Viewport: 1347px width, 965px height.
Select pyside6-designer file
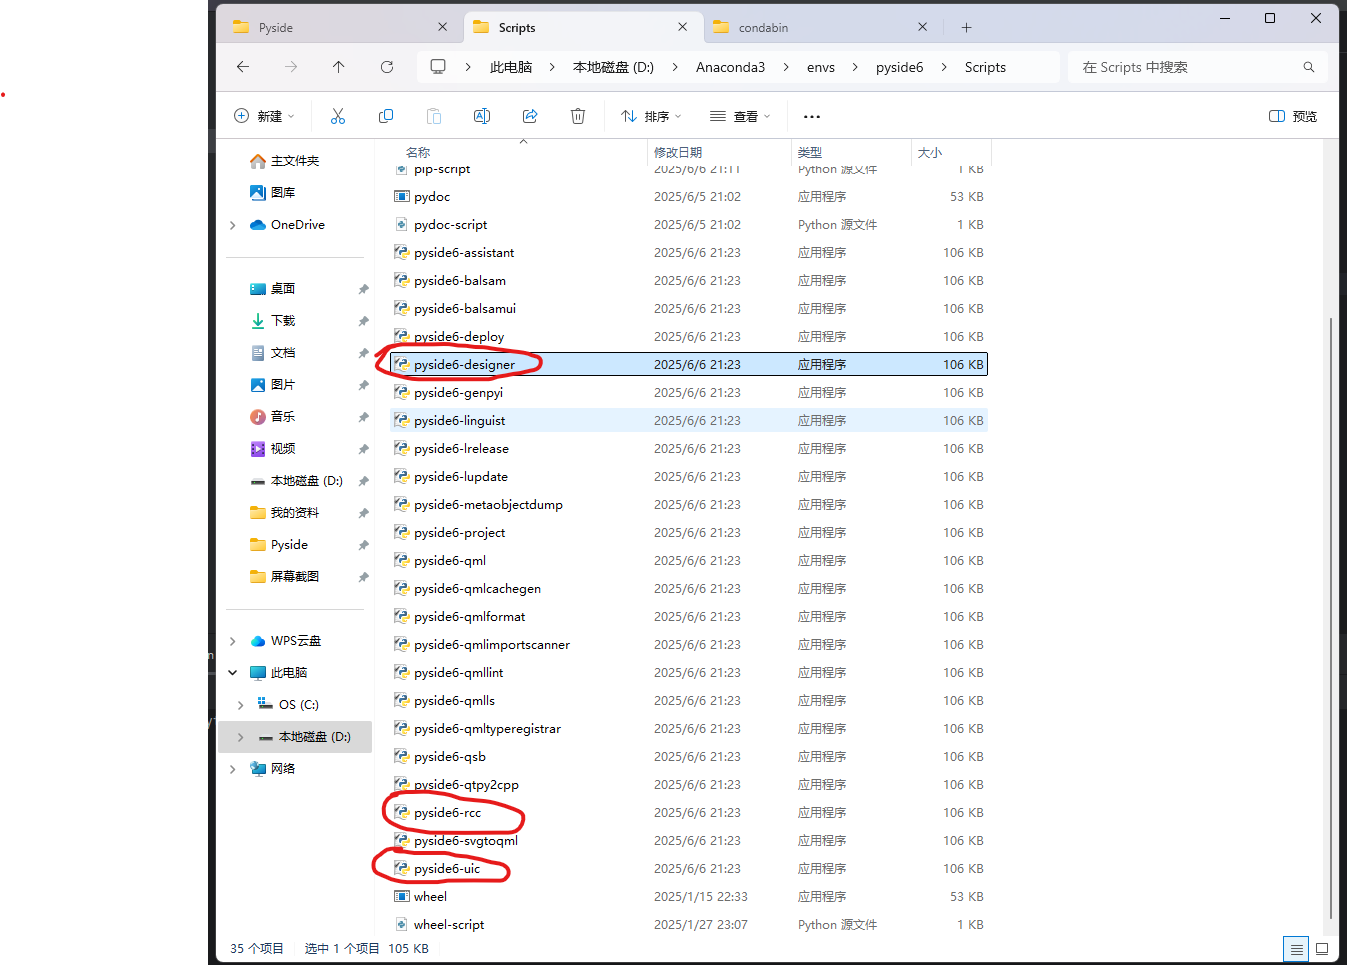(x=689, y=365)
